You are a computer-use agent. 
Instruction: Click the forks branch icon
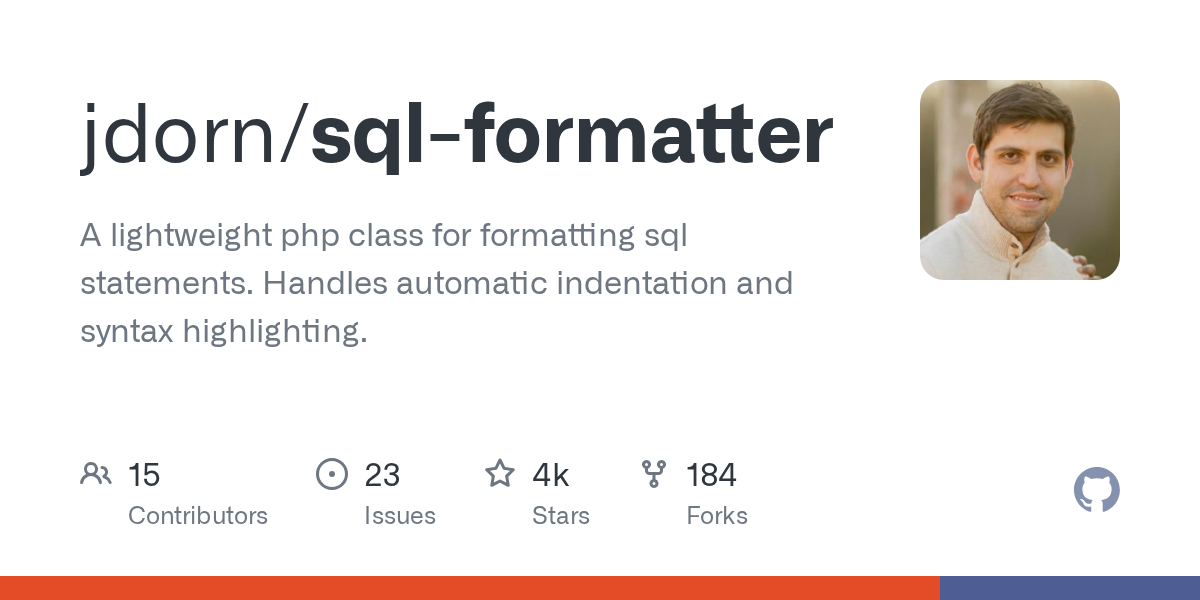click(654, 474)
